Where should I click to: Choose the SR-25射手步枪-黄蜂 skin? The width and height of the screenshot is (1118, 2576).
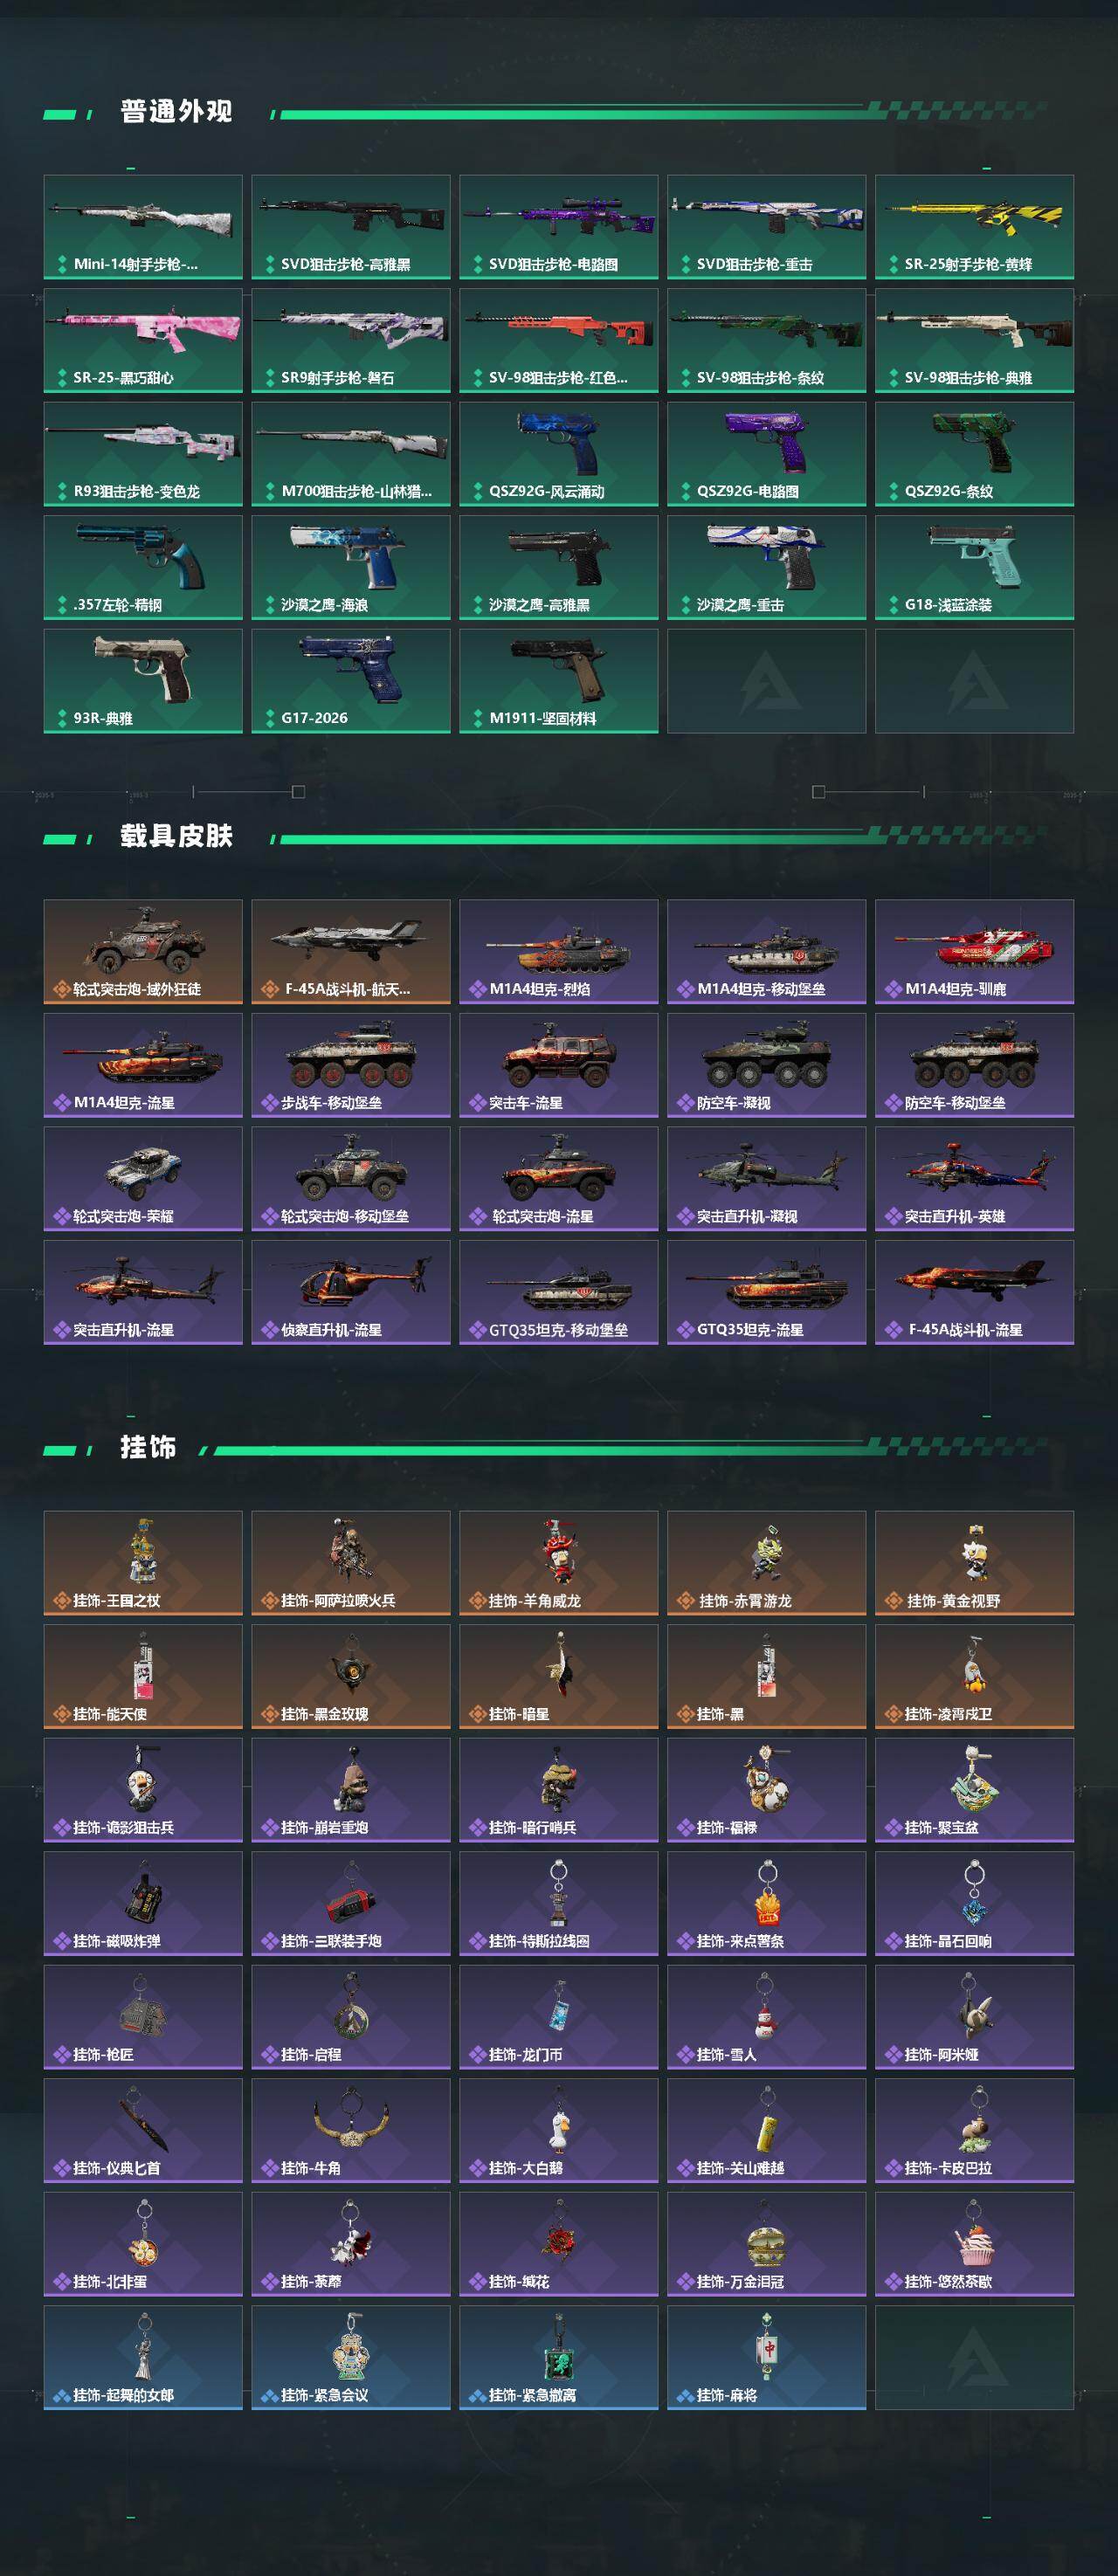(975, 227)
